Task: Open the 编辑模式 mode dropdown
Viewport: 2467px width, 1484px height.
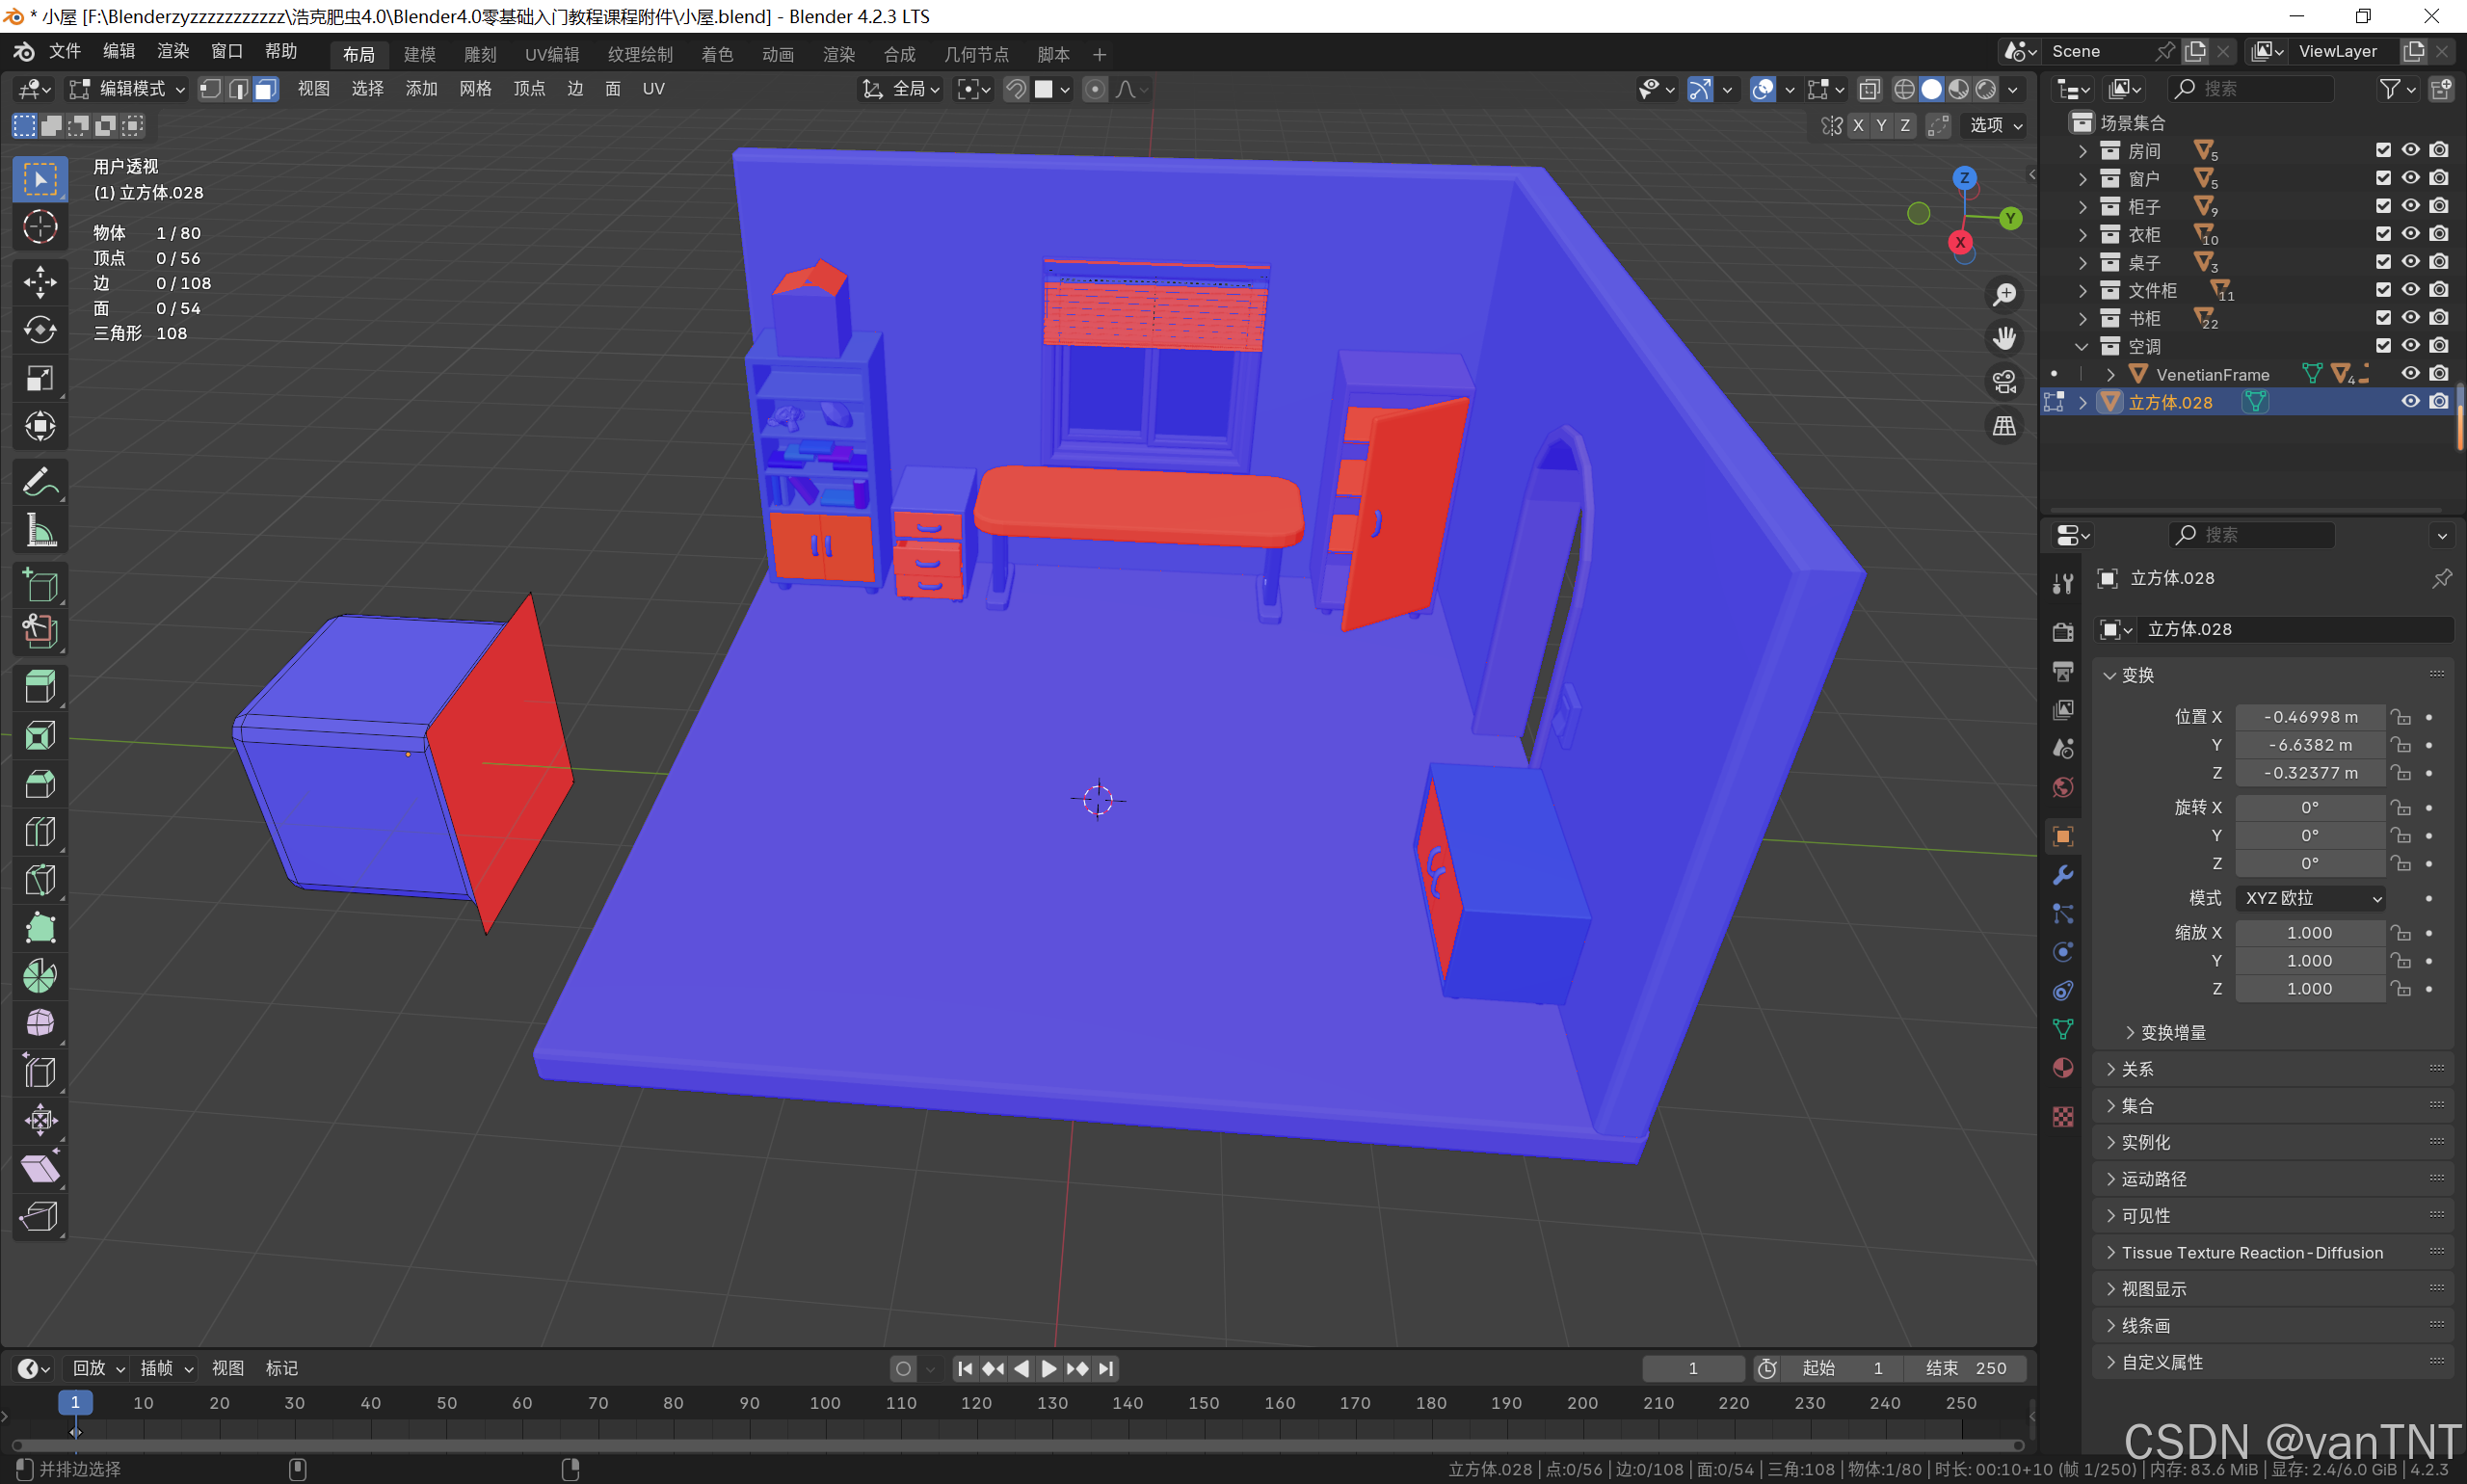Action: click(127, 89)
